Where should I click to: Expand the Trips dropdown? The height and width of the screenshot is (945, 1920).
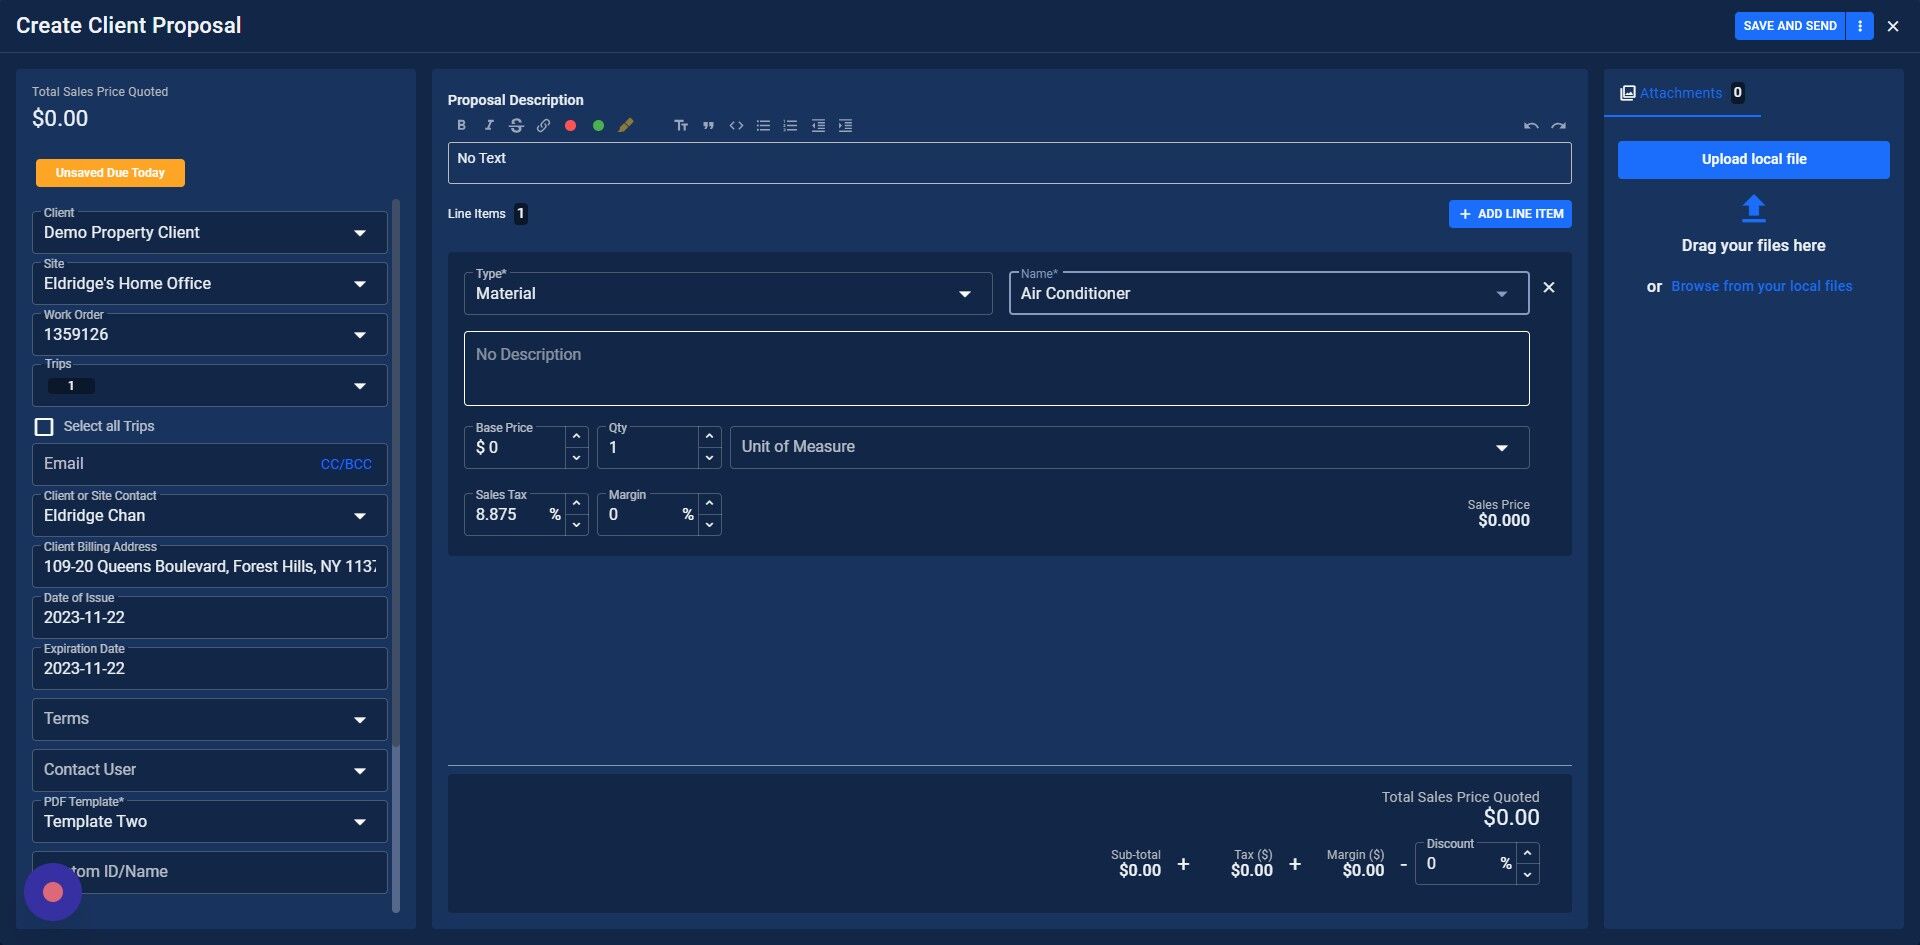210,386
